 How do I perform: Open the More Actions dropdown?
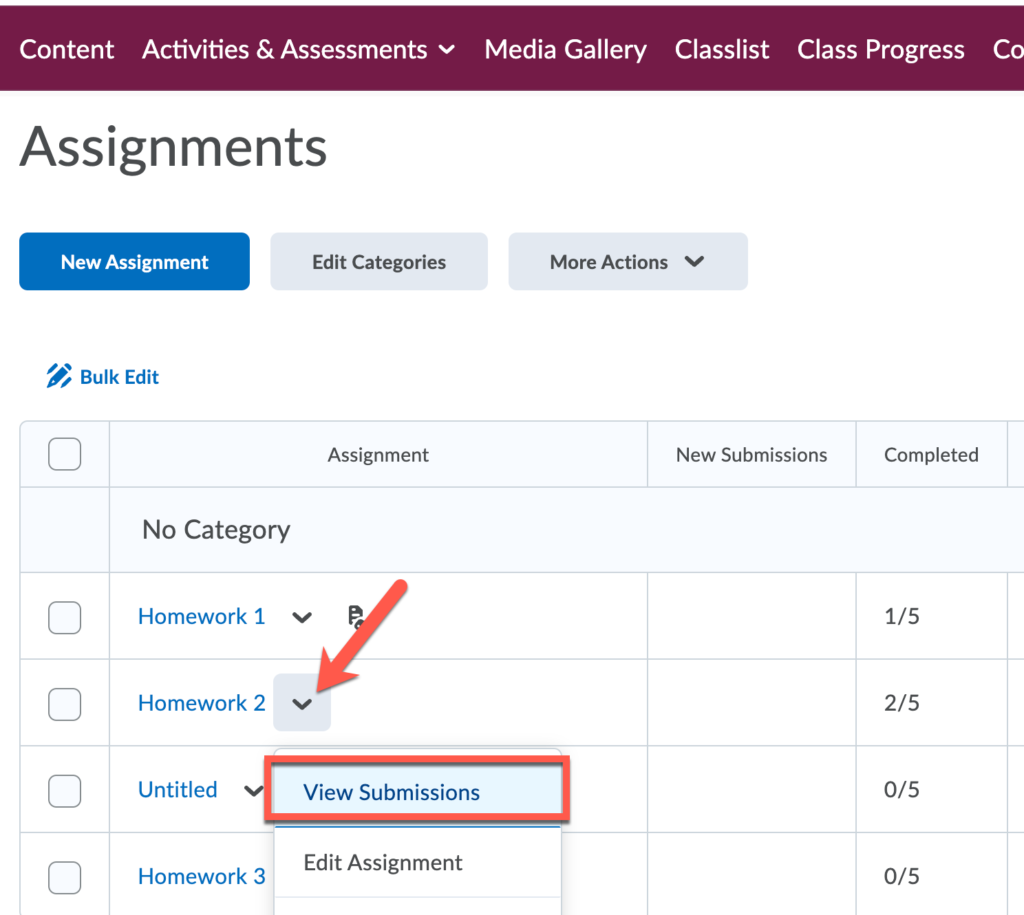point(627,262)
